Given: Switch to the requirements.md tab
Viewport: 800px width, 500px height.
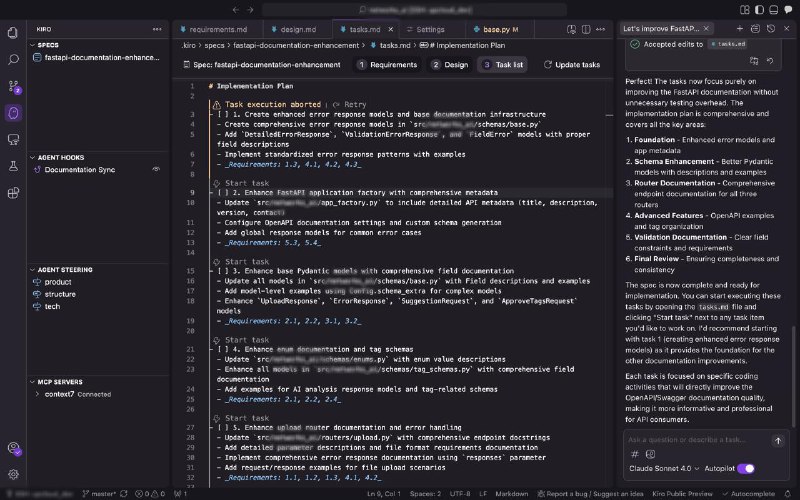Looking at the screenshot, I should (218, 30).
